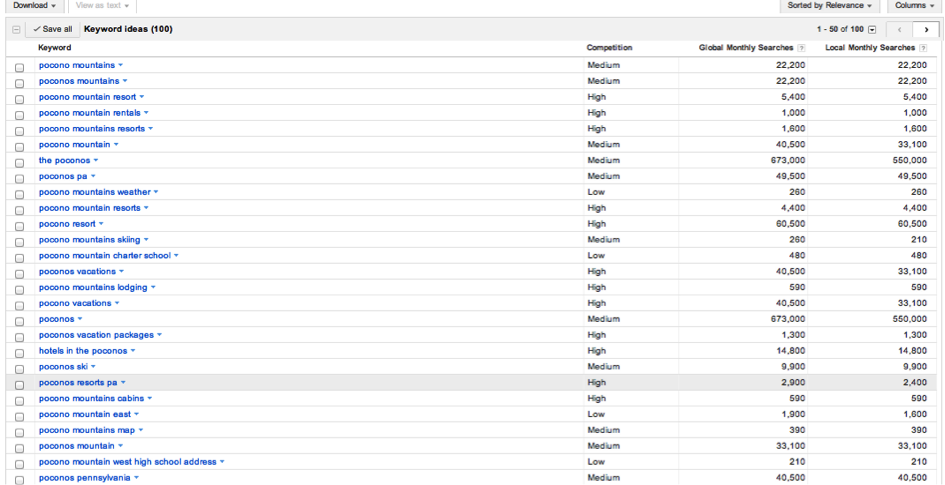Click the Keyword ideas (100) heading
This screenshot has height=485, width=945.
128,29
